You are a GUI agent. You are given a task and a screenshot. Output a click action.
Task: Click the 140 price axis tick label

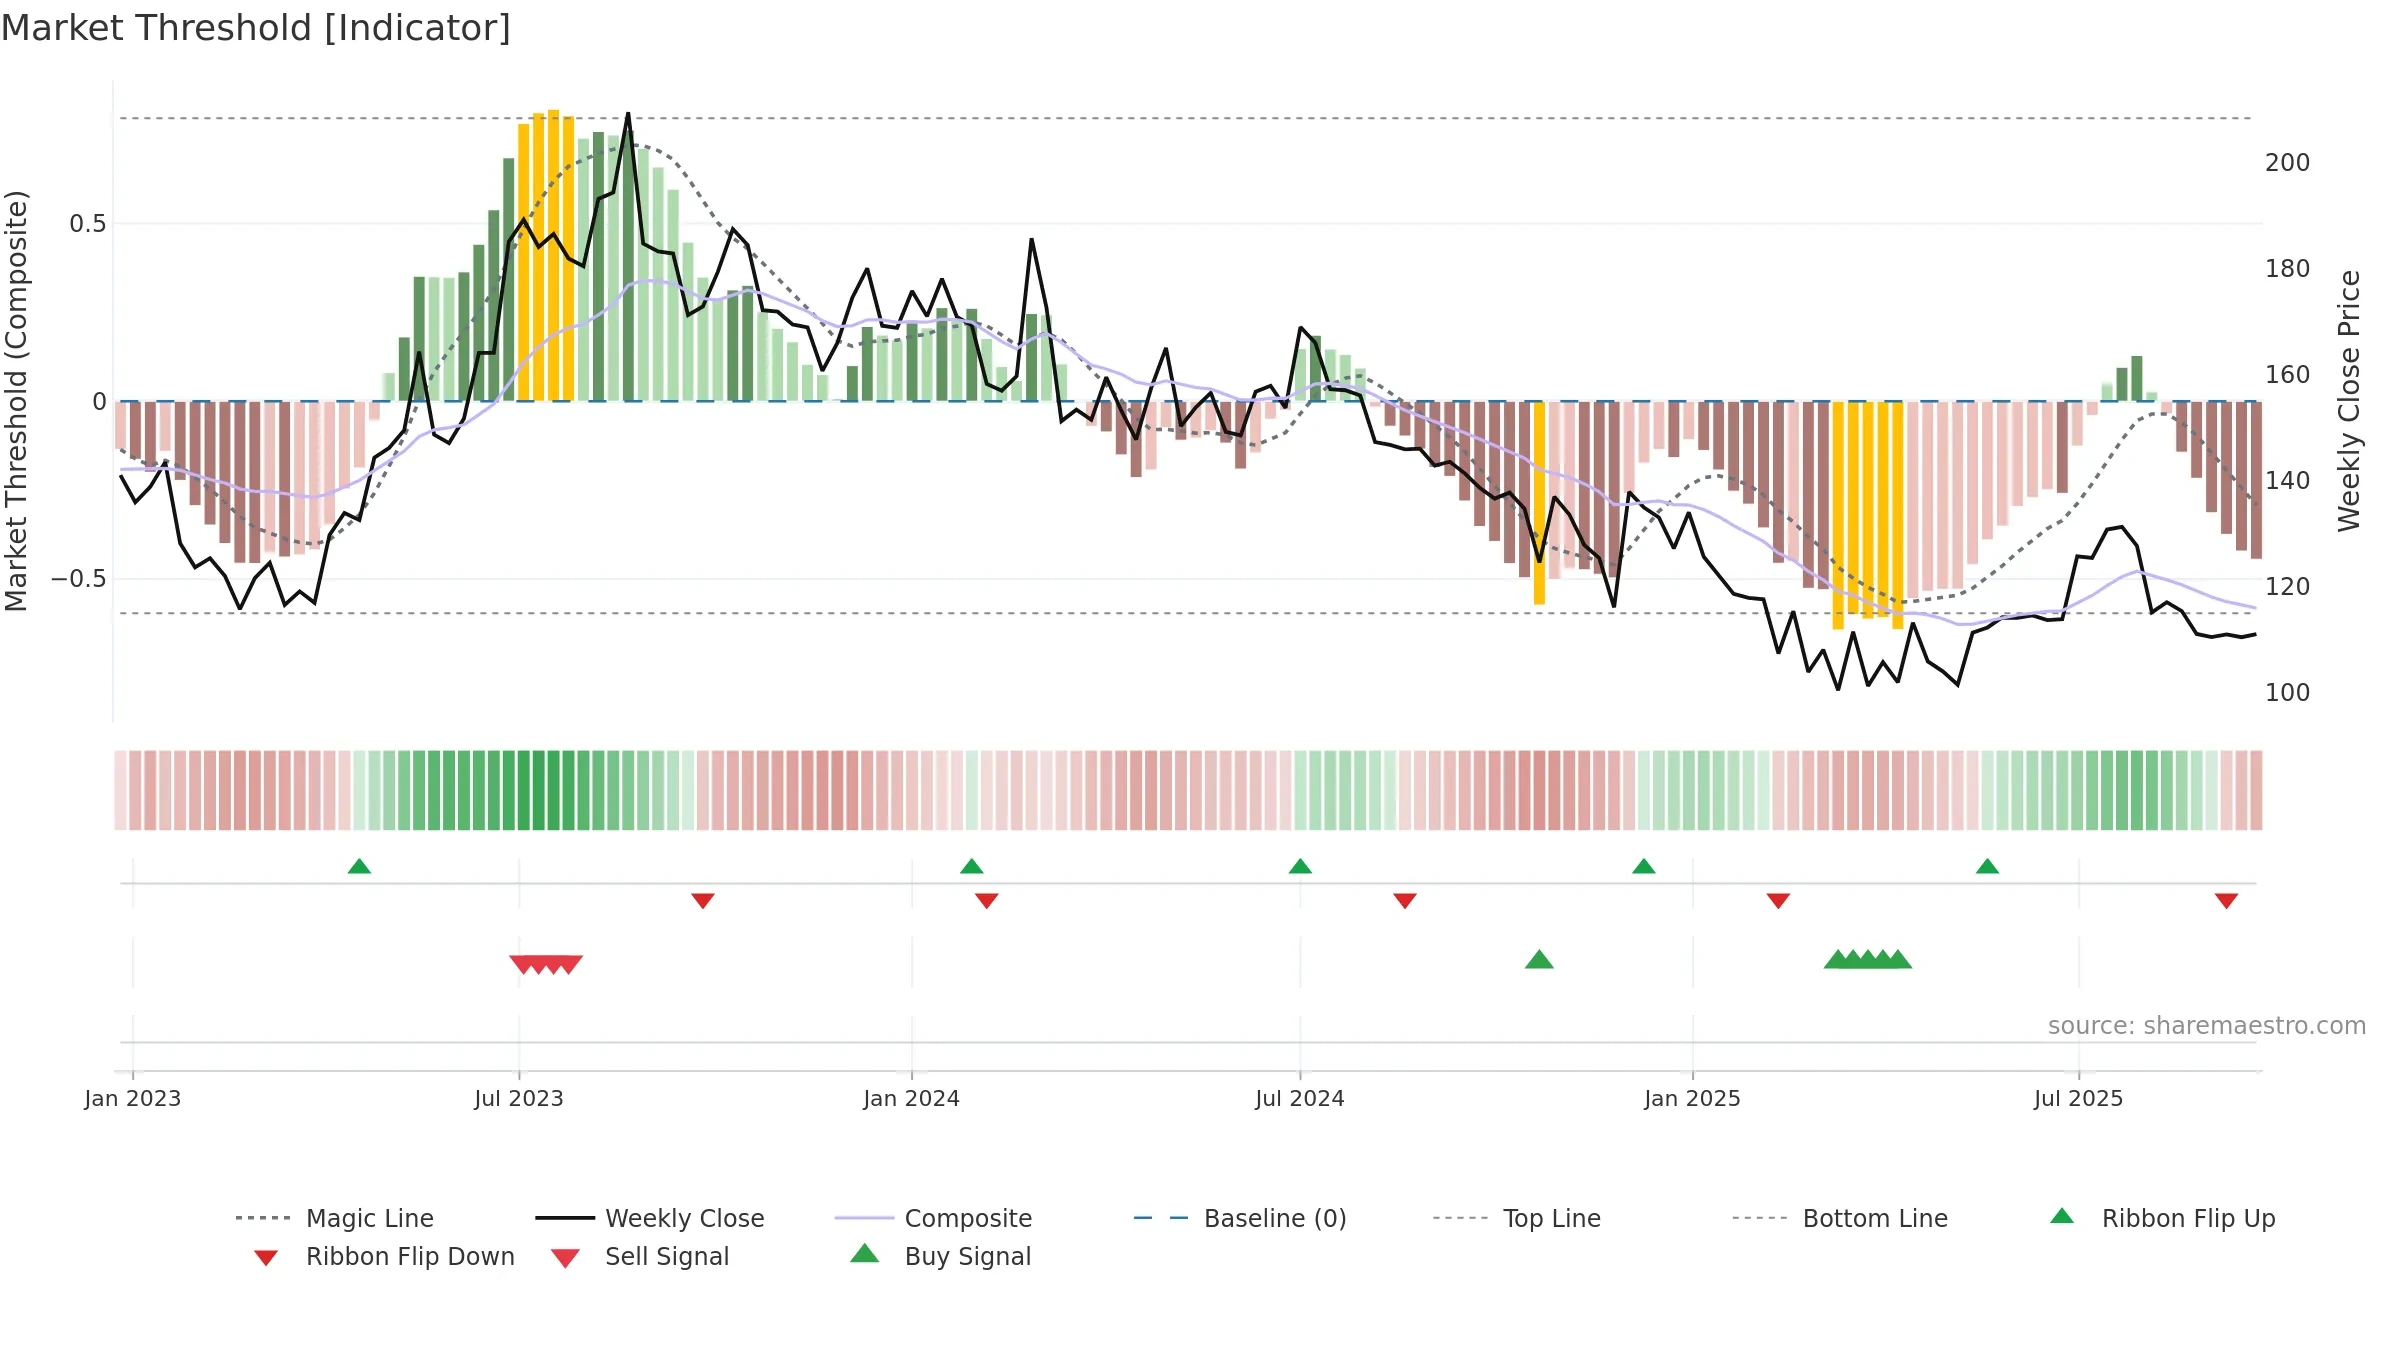point(2288,480)
